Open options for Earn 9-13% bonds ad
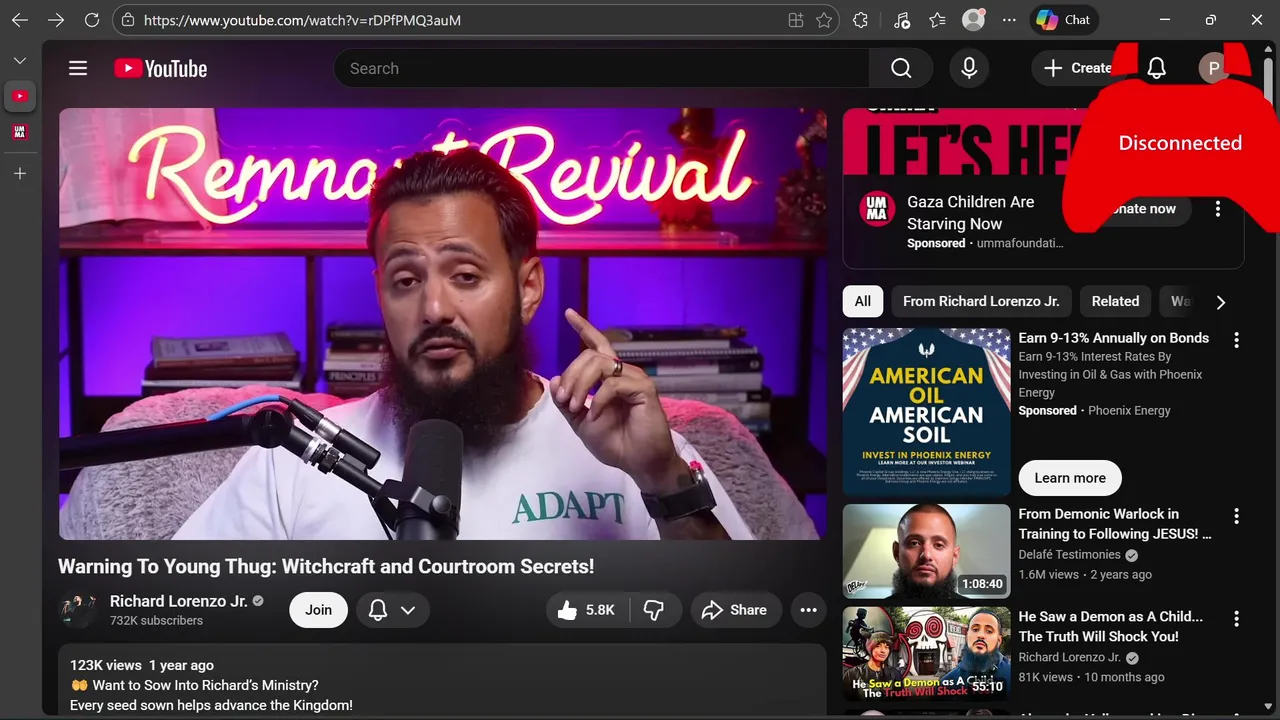1280x720 pixels. tap(1236, 340)
